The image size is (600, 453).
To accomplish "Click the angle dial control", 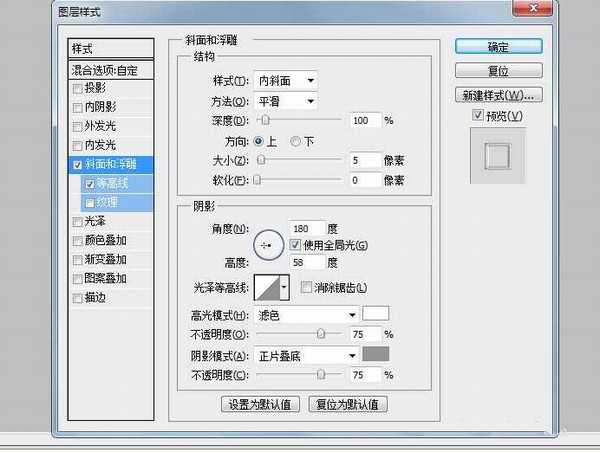I will coord(269,245).
